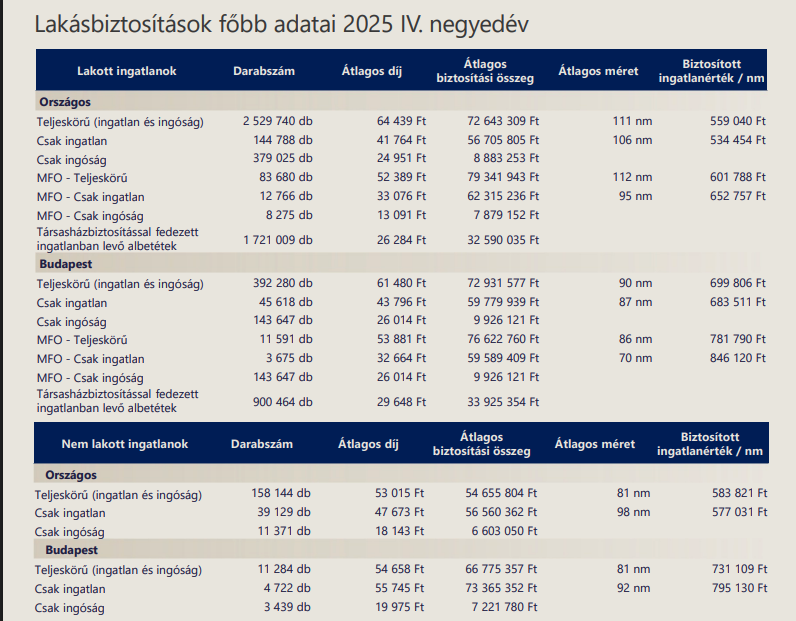Select the value '559 040 Ft'
Viewport: 796px width, 621px height.
coord(738,121)
